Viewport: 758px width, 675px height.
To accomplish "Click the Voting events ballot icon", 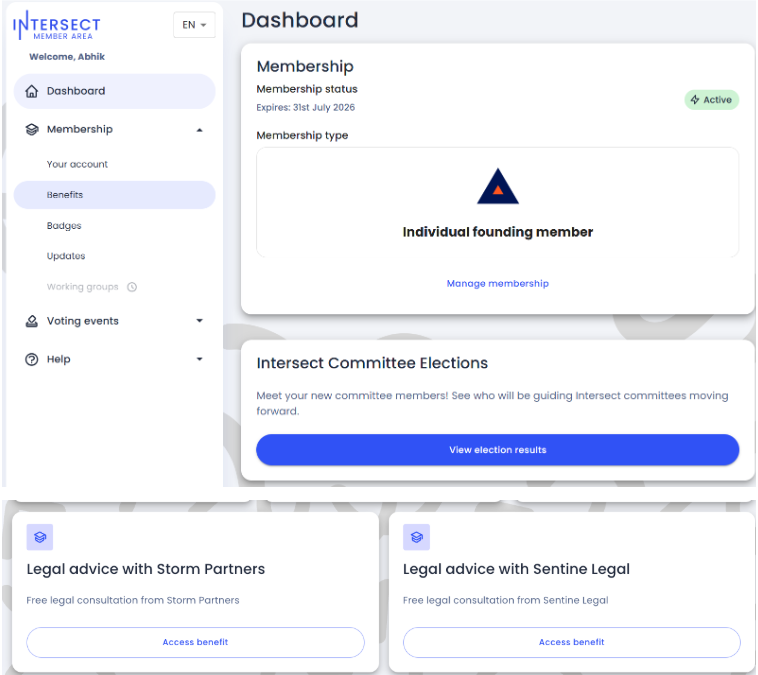I will (31, 321).
